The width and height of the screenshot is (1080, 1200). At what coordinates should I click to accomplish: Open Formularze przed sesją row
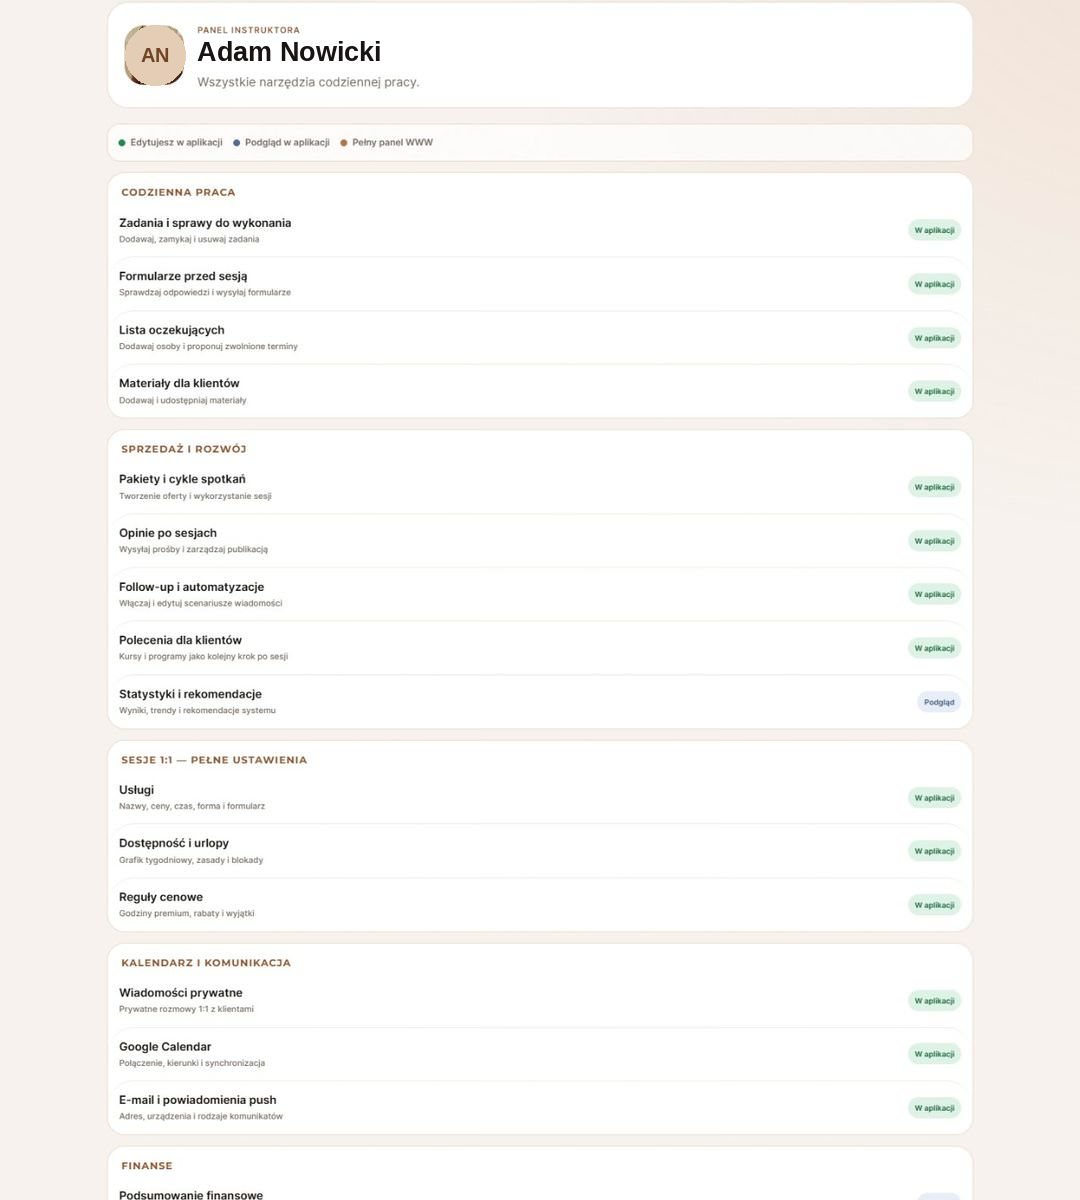540,284
